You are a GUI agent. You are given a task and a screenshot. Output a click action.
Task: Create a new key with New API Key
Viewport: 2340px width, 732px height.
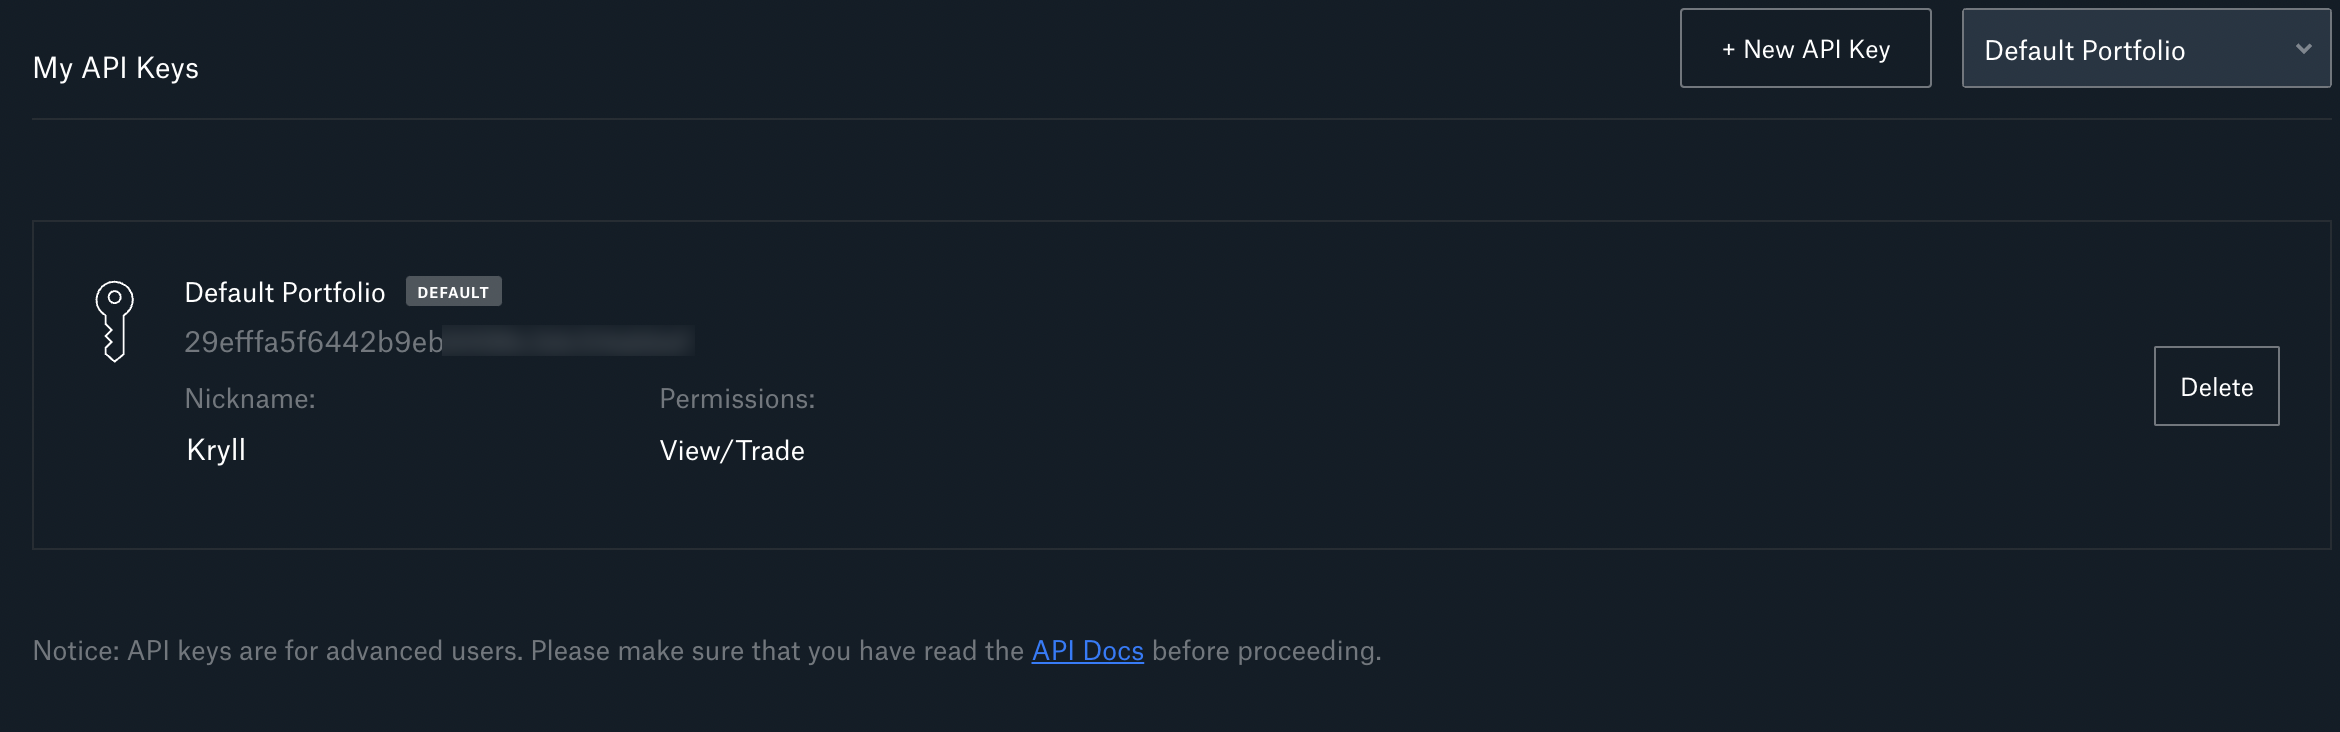1805,48
